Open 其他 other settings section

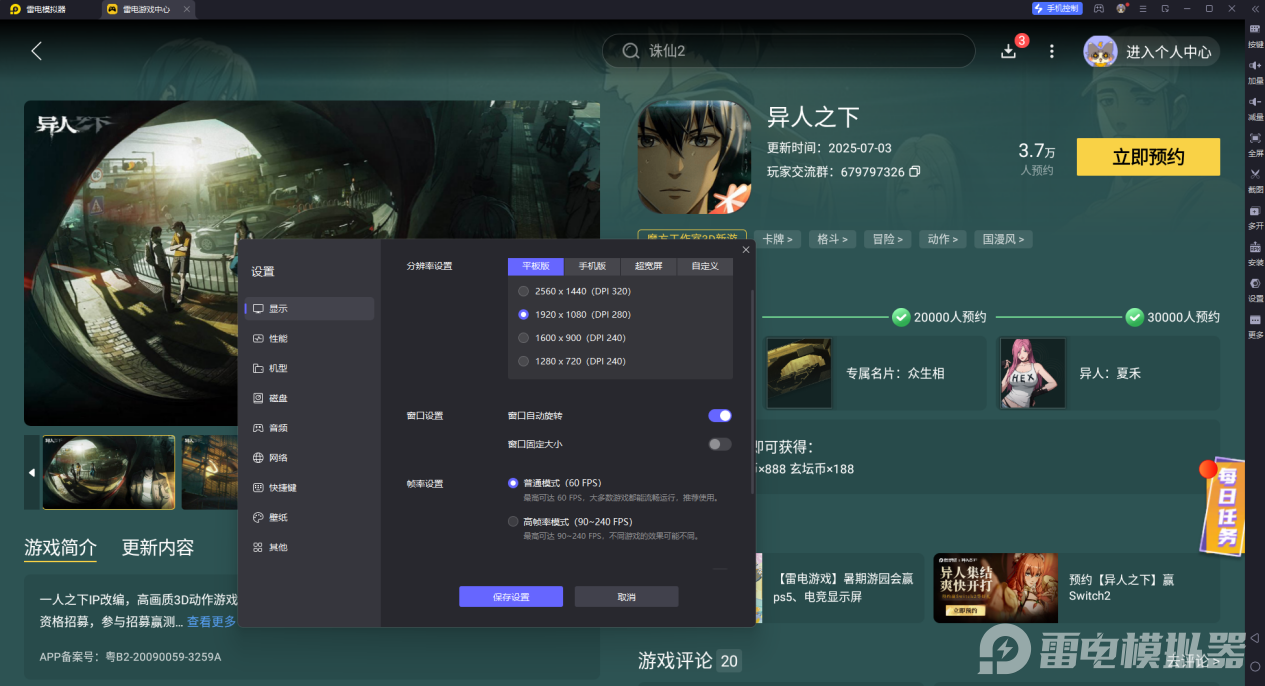(309, 547)
